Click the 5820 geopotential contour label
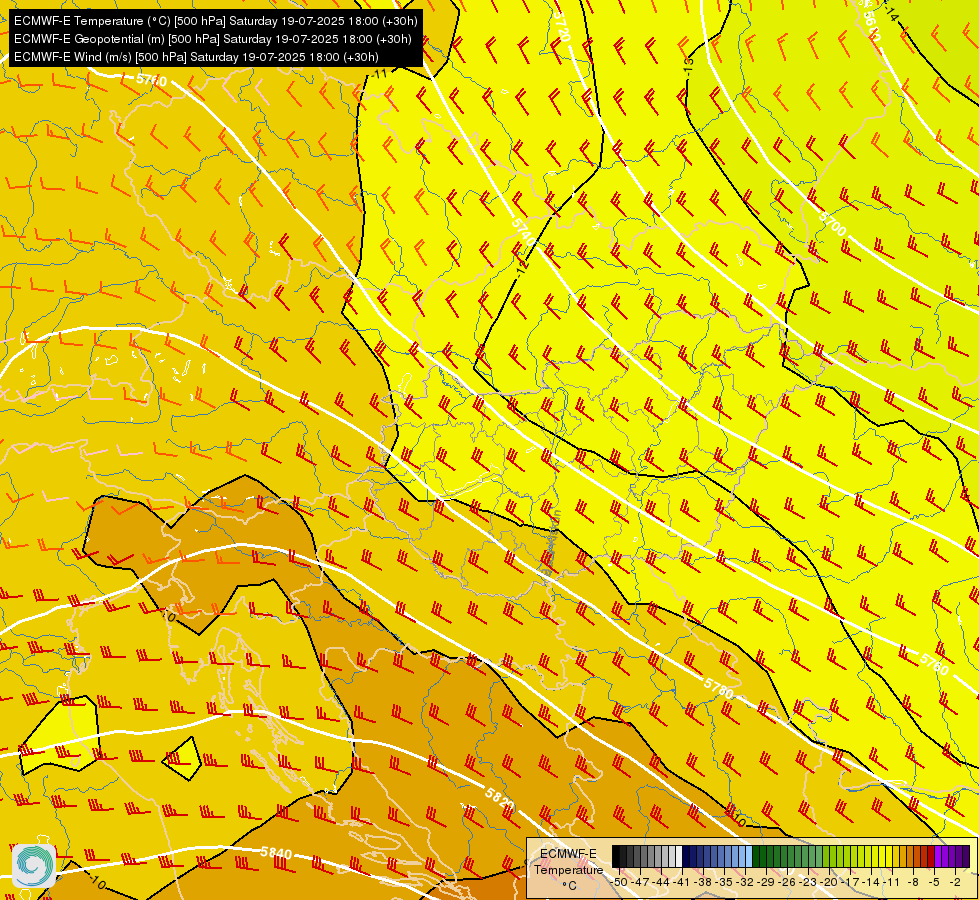979x900 pixels. click(500, 798)
